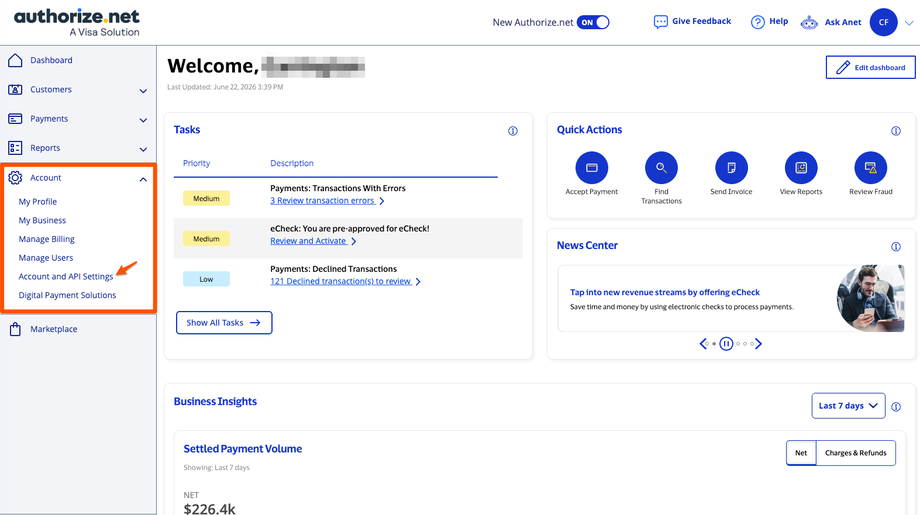Click the Find Transactions magnifier icon
920x515 pixels.
[x=661, y=168]
